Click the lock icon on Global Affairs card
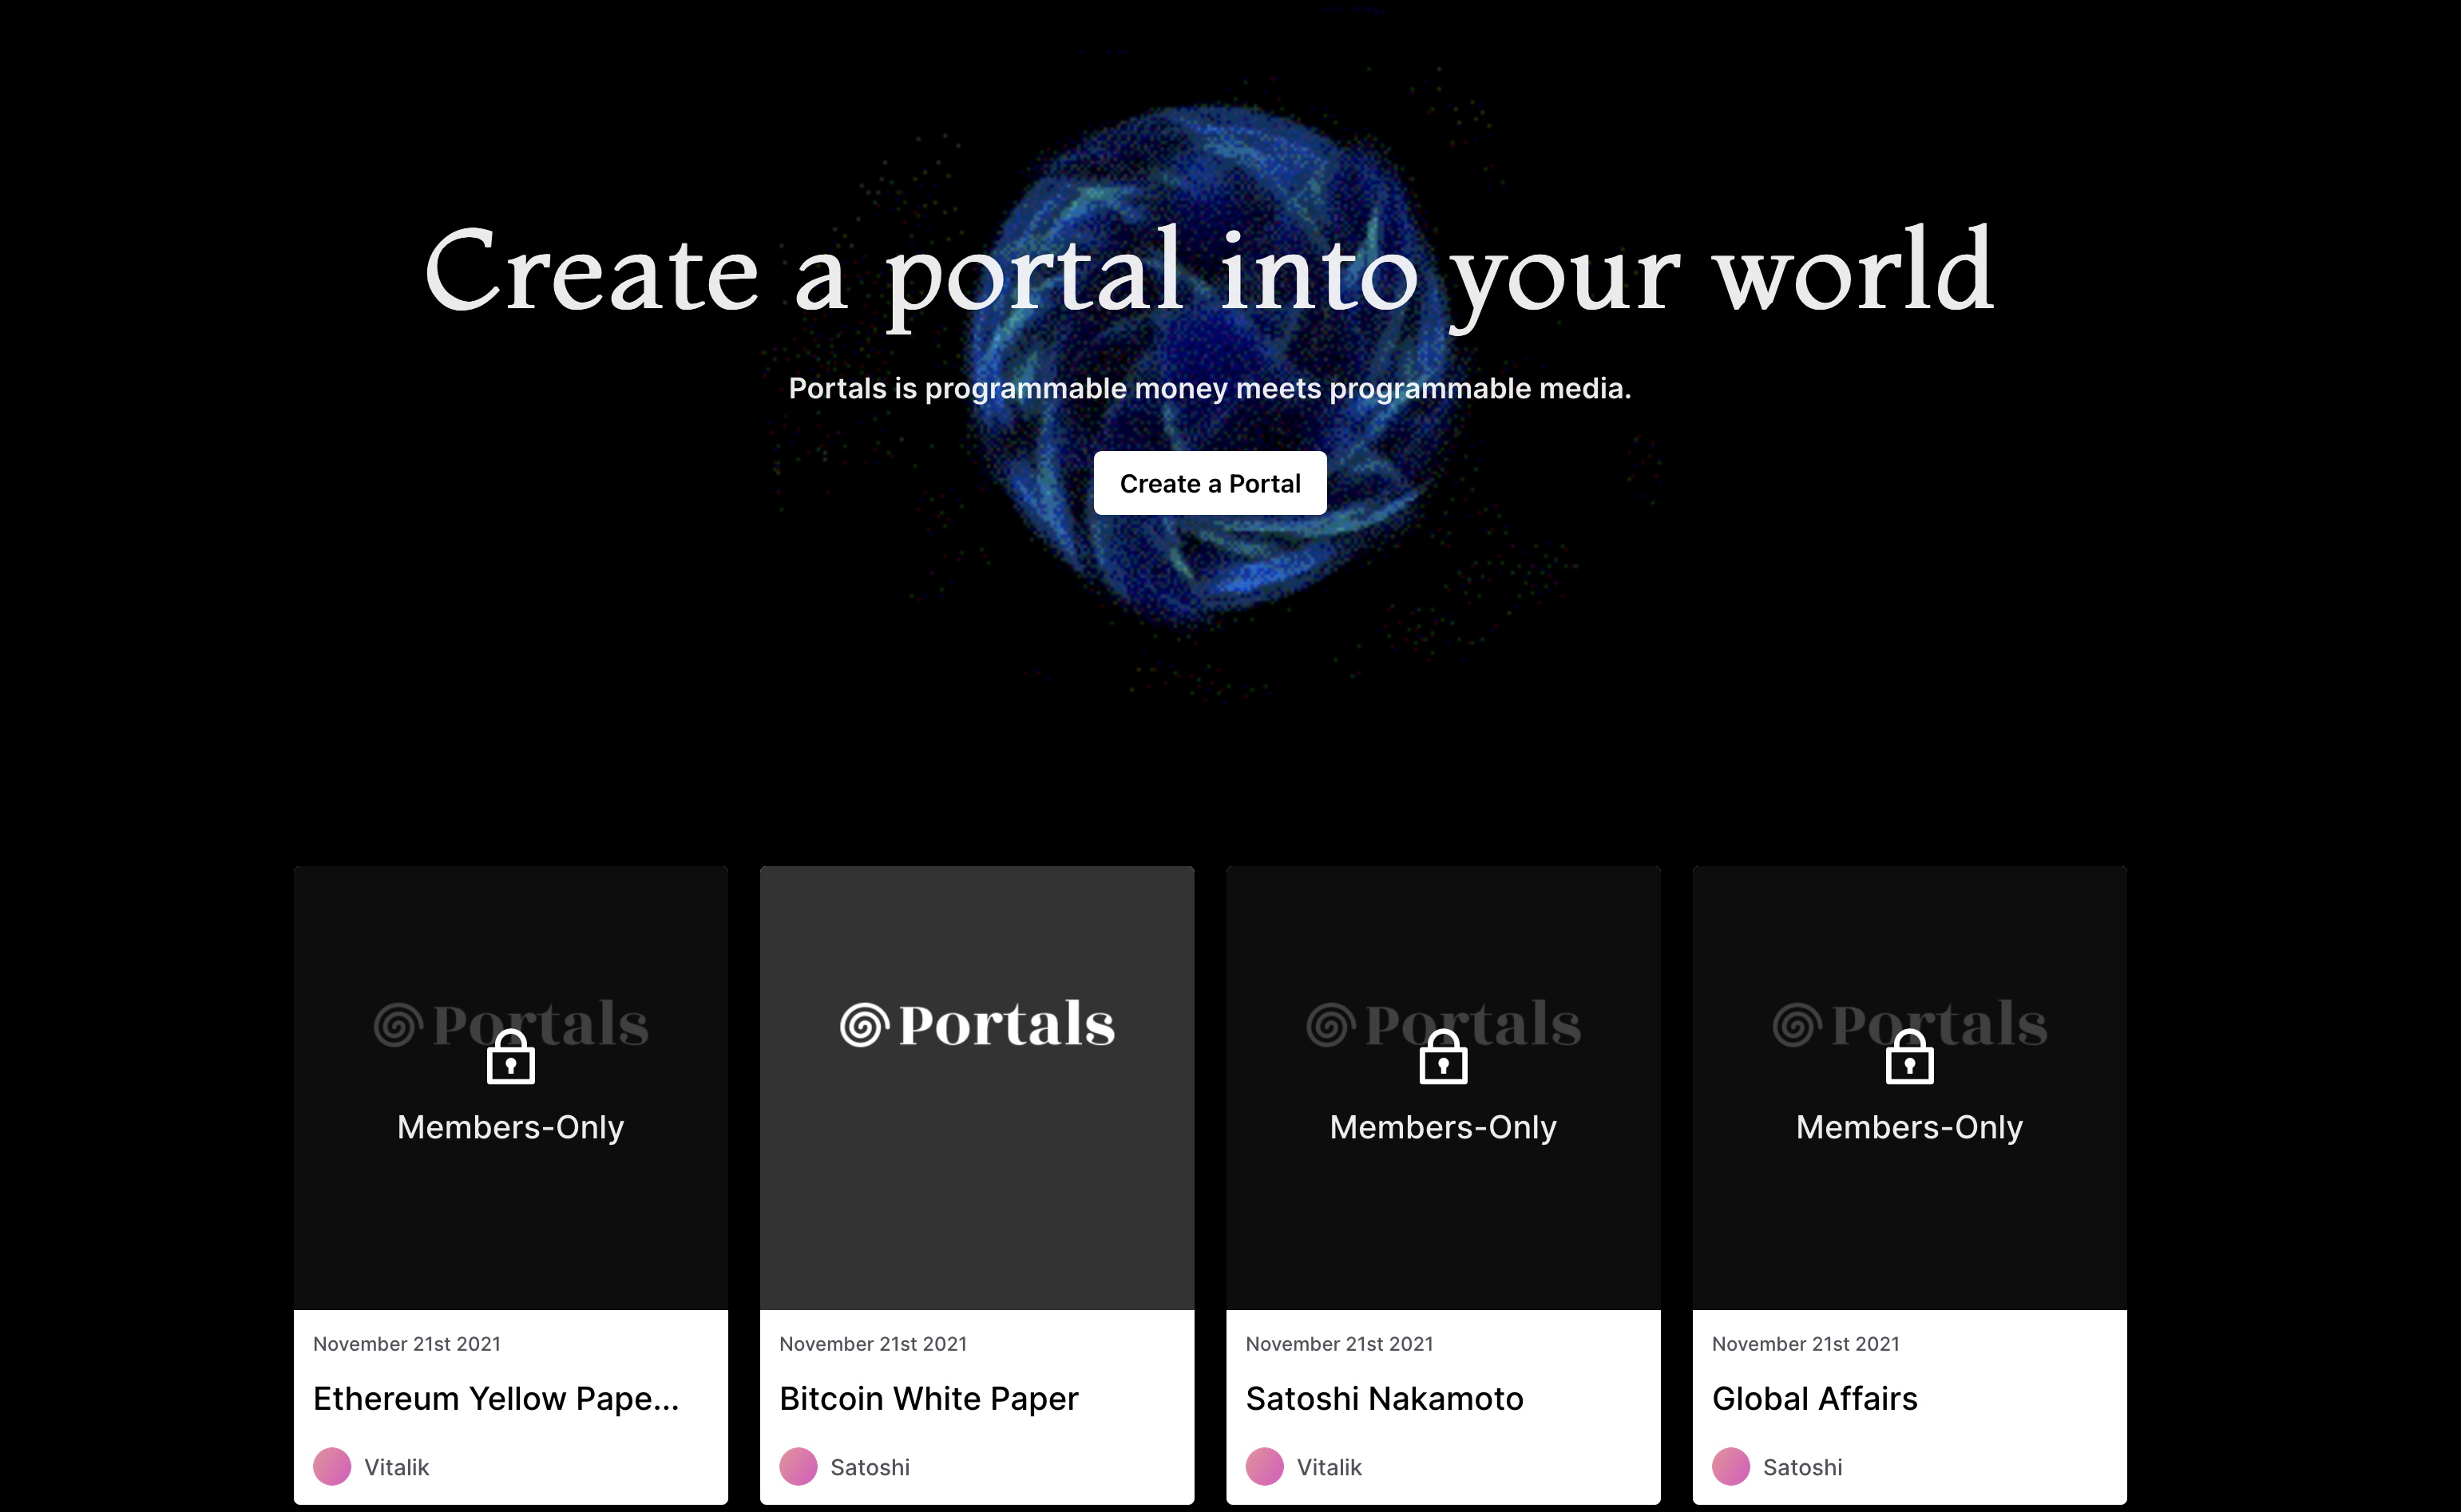 tap(1909, 1056)
